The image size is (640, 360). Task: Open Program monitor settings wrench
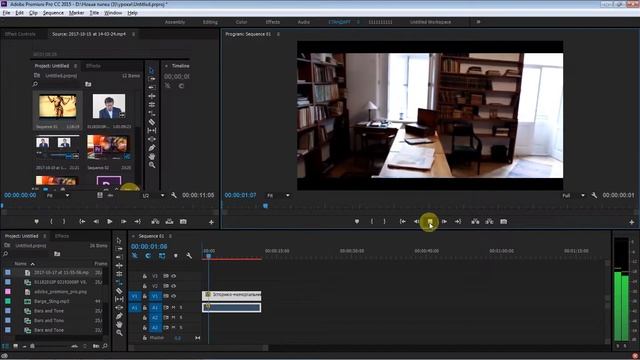594,196
